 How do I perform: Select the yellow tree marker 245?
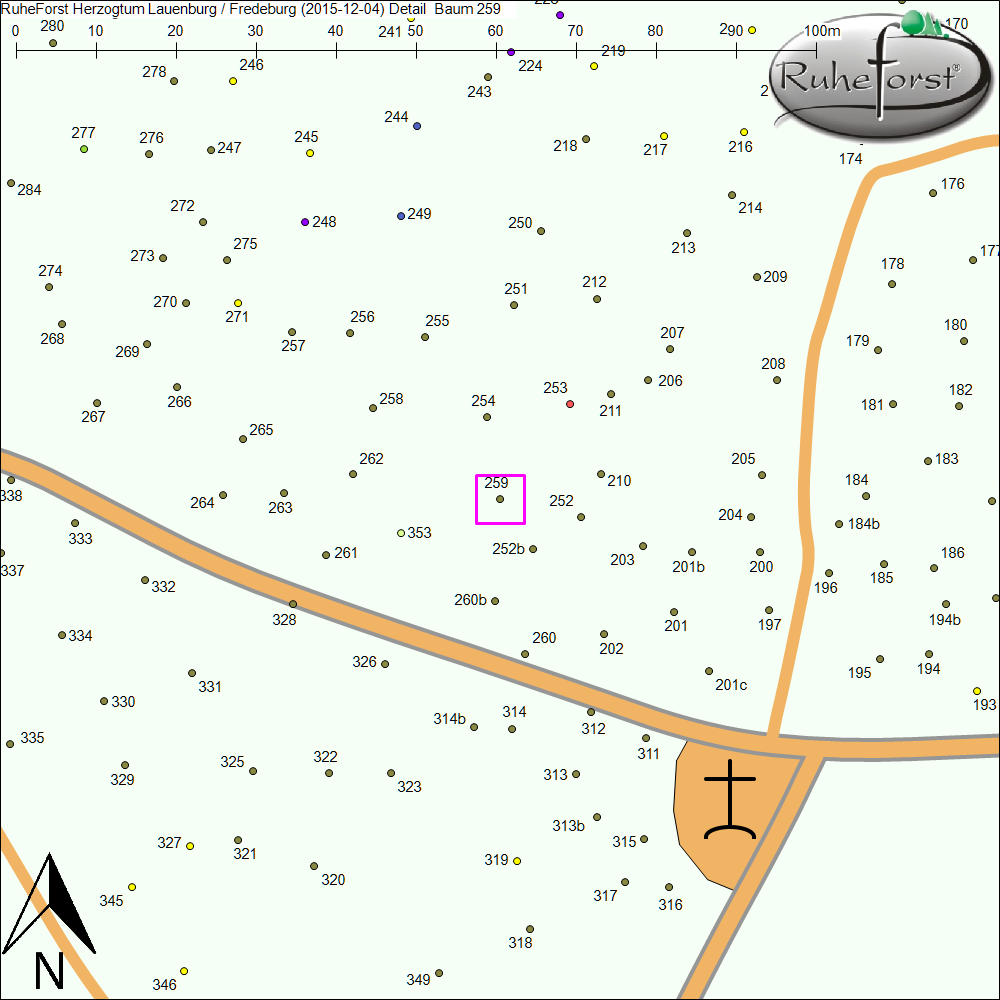[x=310, y=153]
